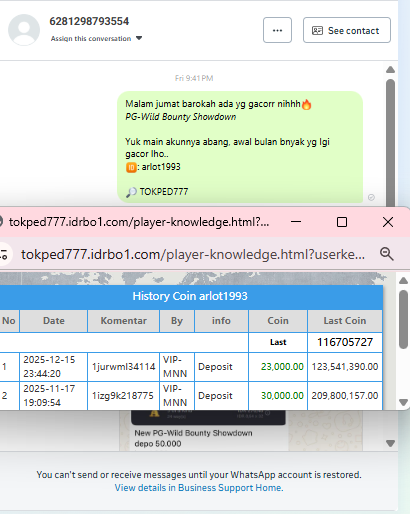Click phone number 6281298793554 header
This screenshot has width=410, height=514.
89,21
